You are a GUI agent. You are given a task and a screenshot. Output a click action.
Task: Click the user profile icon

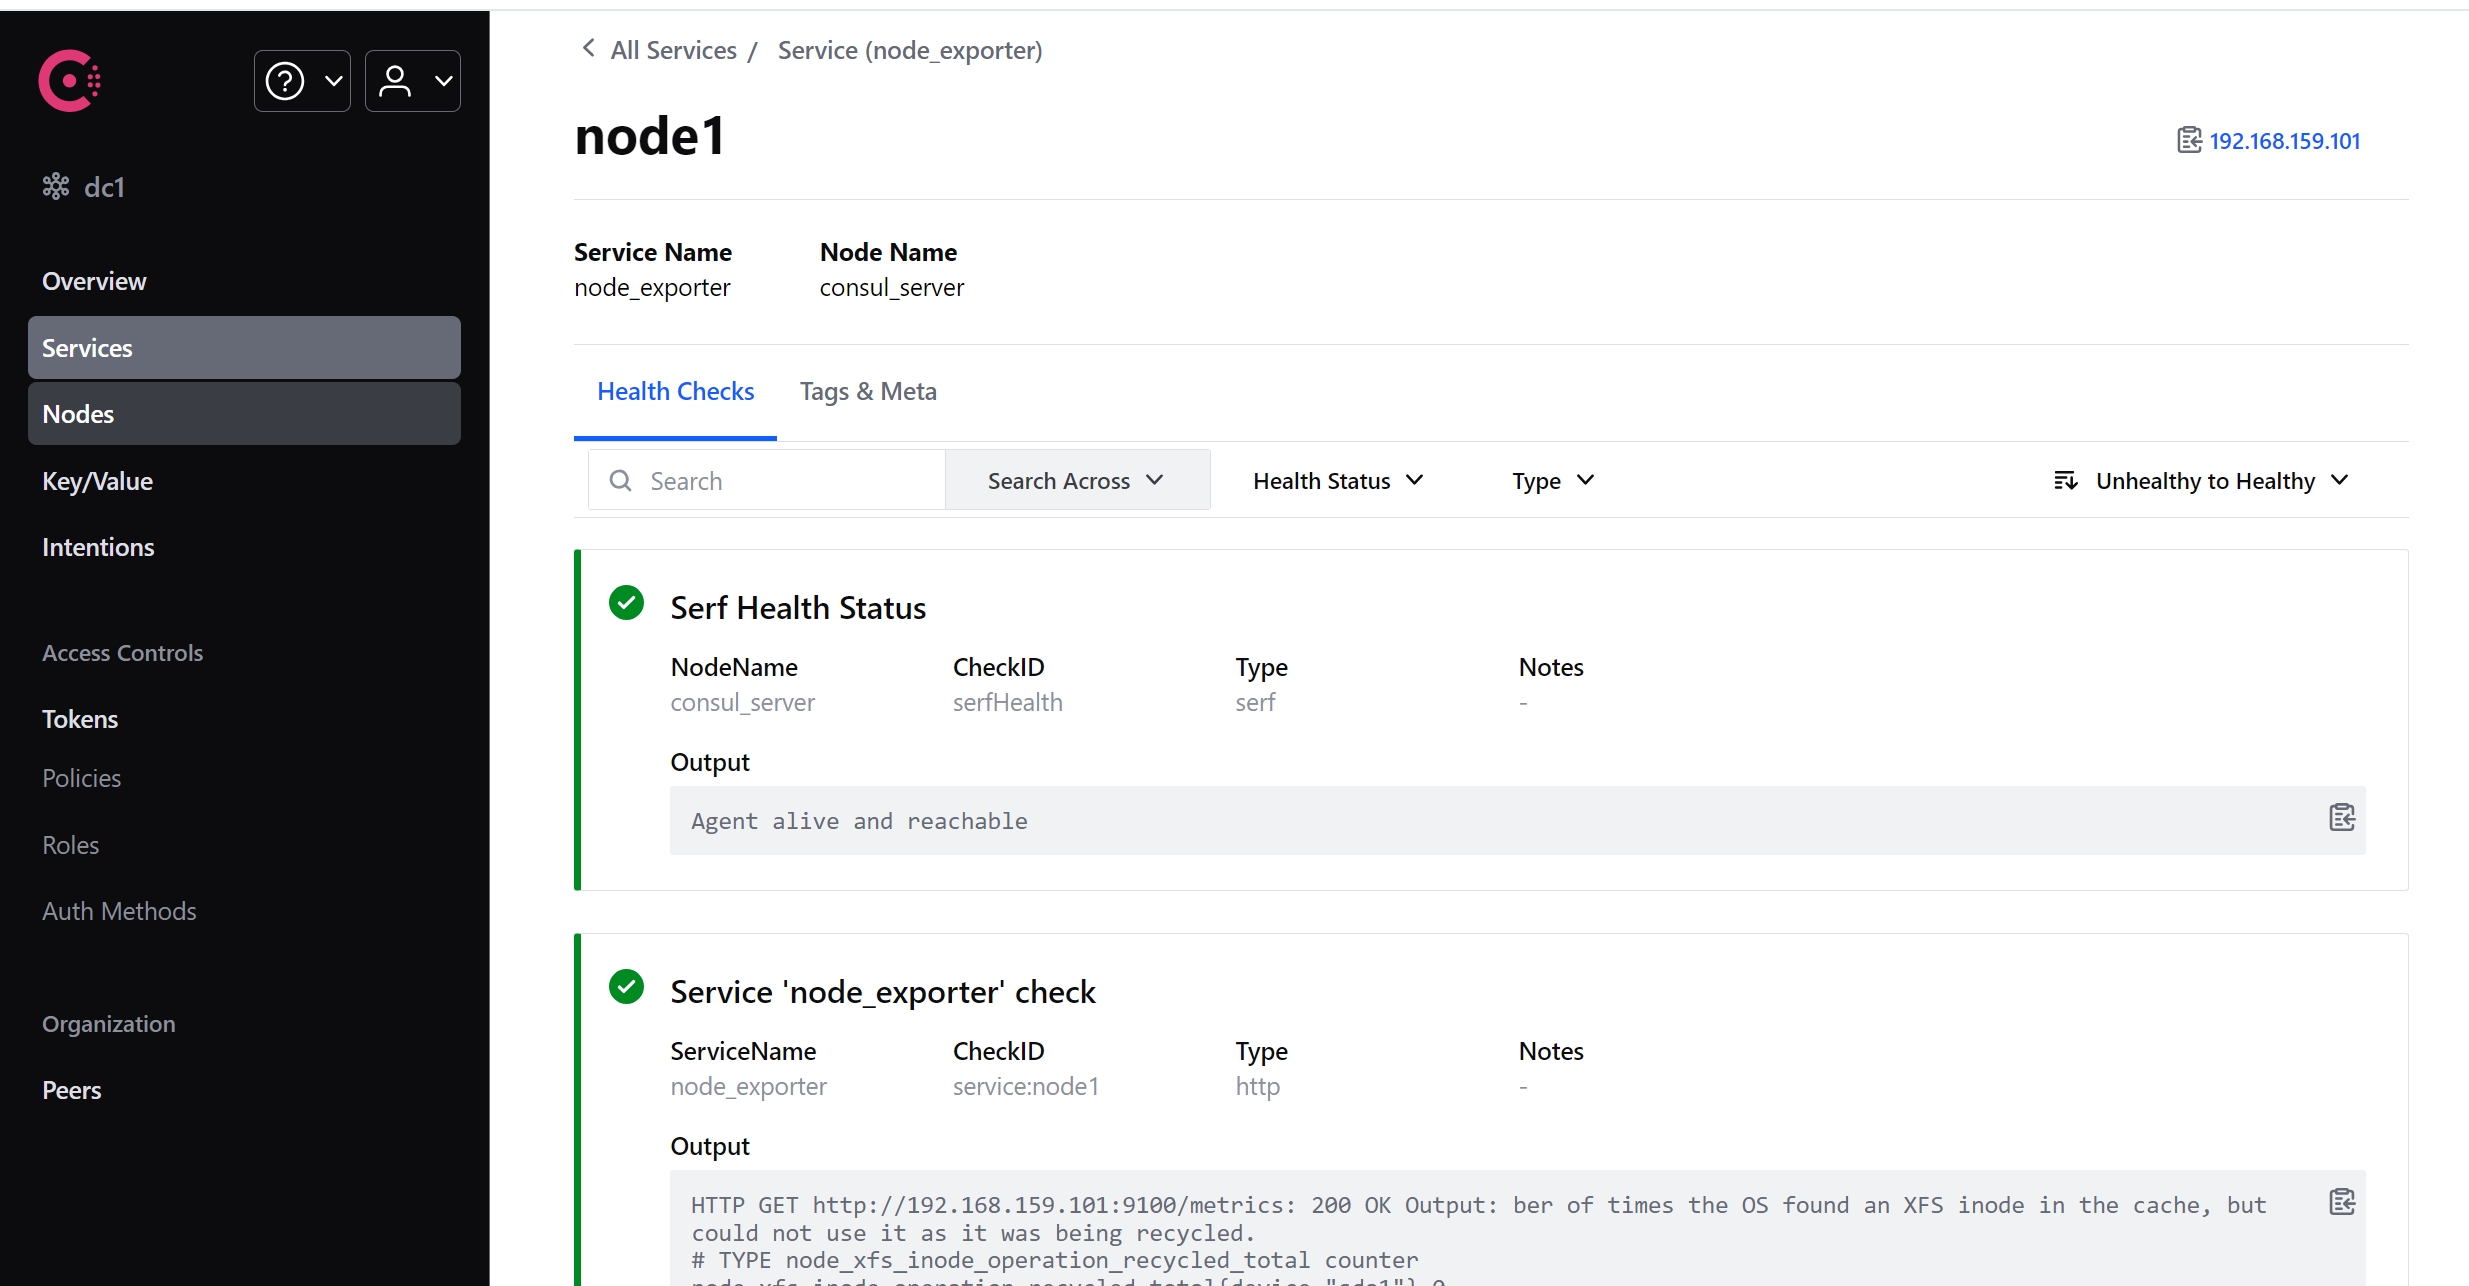tap(395, 81)
